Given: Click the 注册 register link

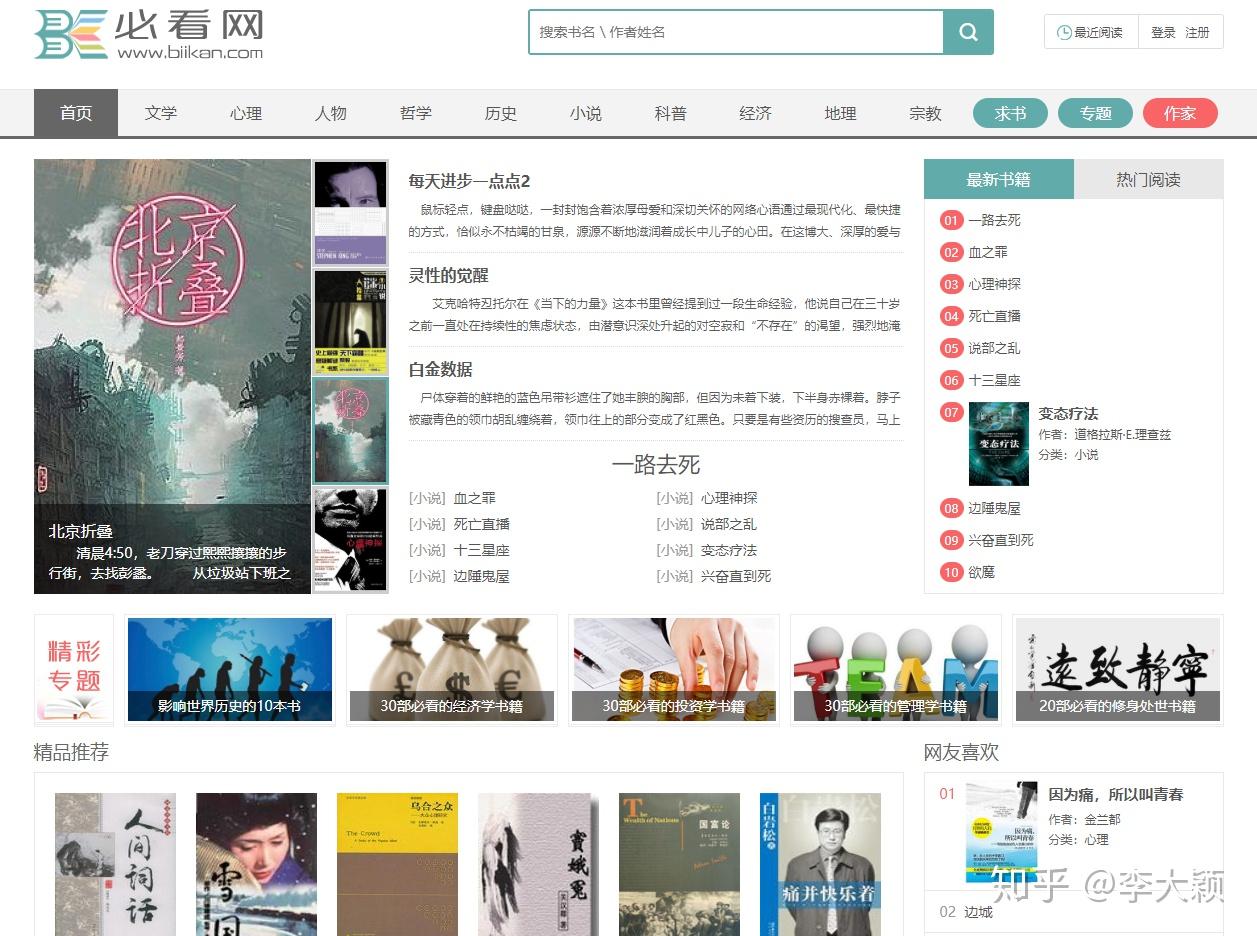Looking at the screenshot, I should pyautogui.click(x=1197, y=32).
